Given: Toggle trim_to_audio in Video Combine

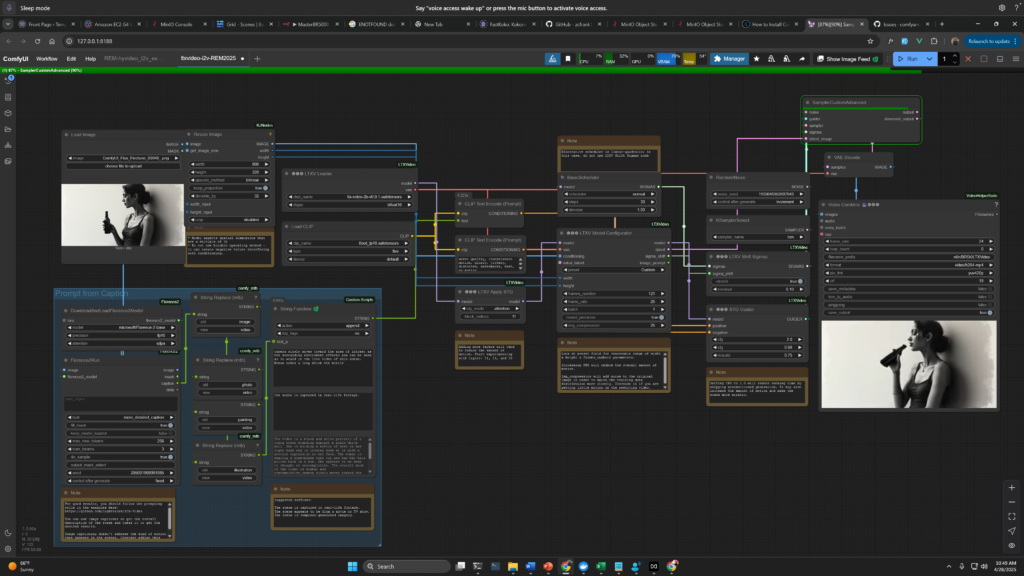Looking at the screenshot, I should coord(909,296).
